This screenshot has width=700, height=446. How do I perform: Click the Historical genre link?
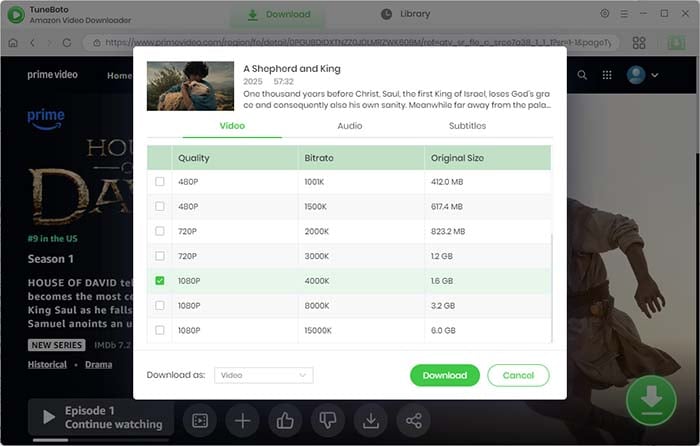[x=47, y=364]
